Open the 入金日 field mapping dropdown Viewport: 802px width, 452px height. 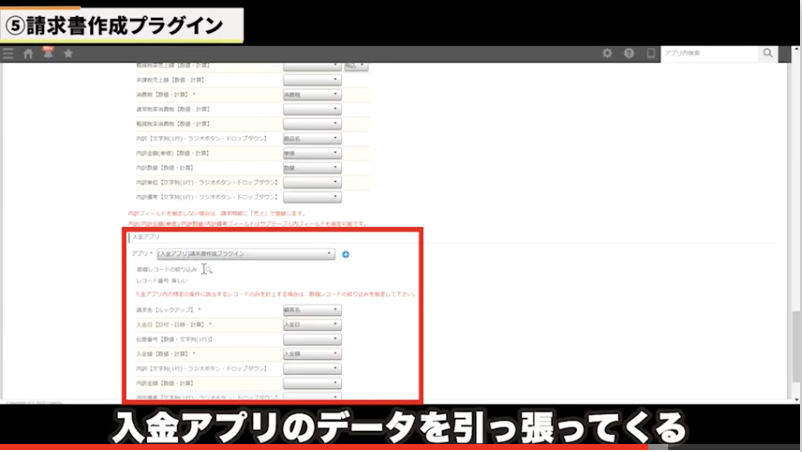coord(312,324)
